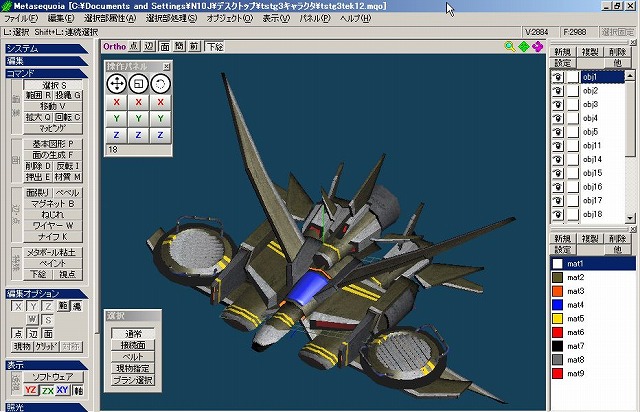Click the 移動 V command button

(53, 106)
